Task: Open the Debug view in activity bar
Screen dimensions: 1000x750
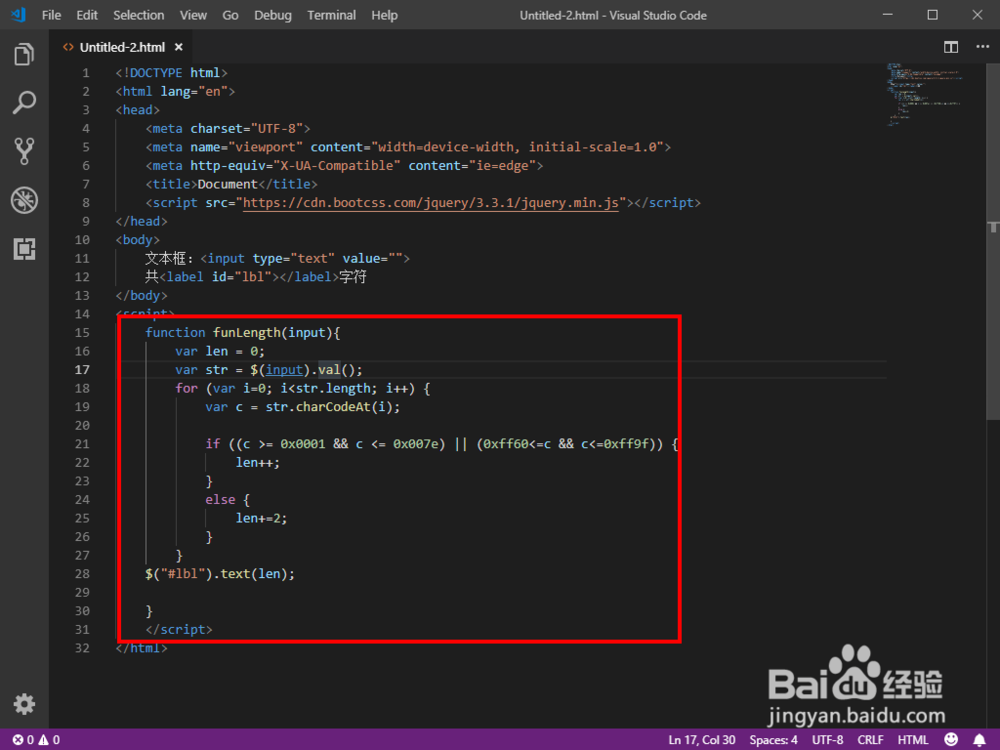Action: click(x=24, y=200)
